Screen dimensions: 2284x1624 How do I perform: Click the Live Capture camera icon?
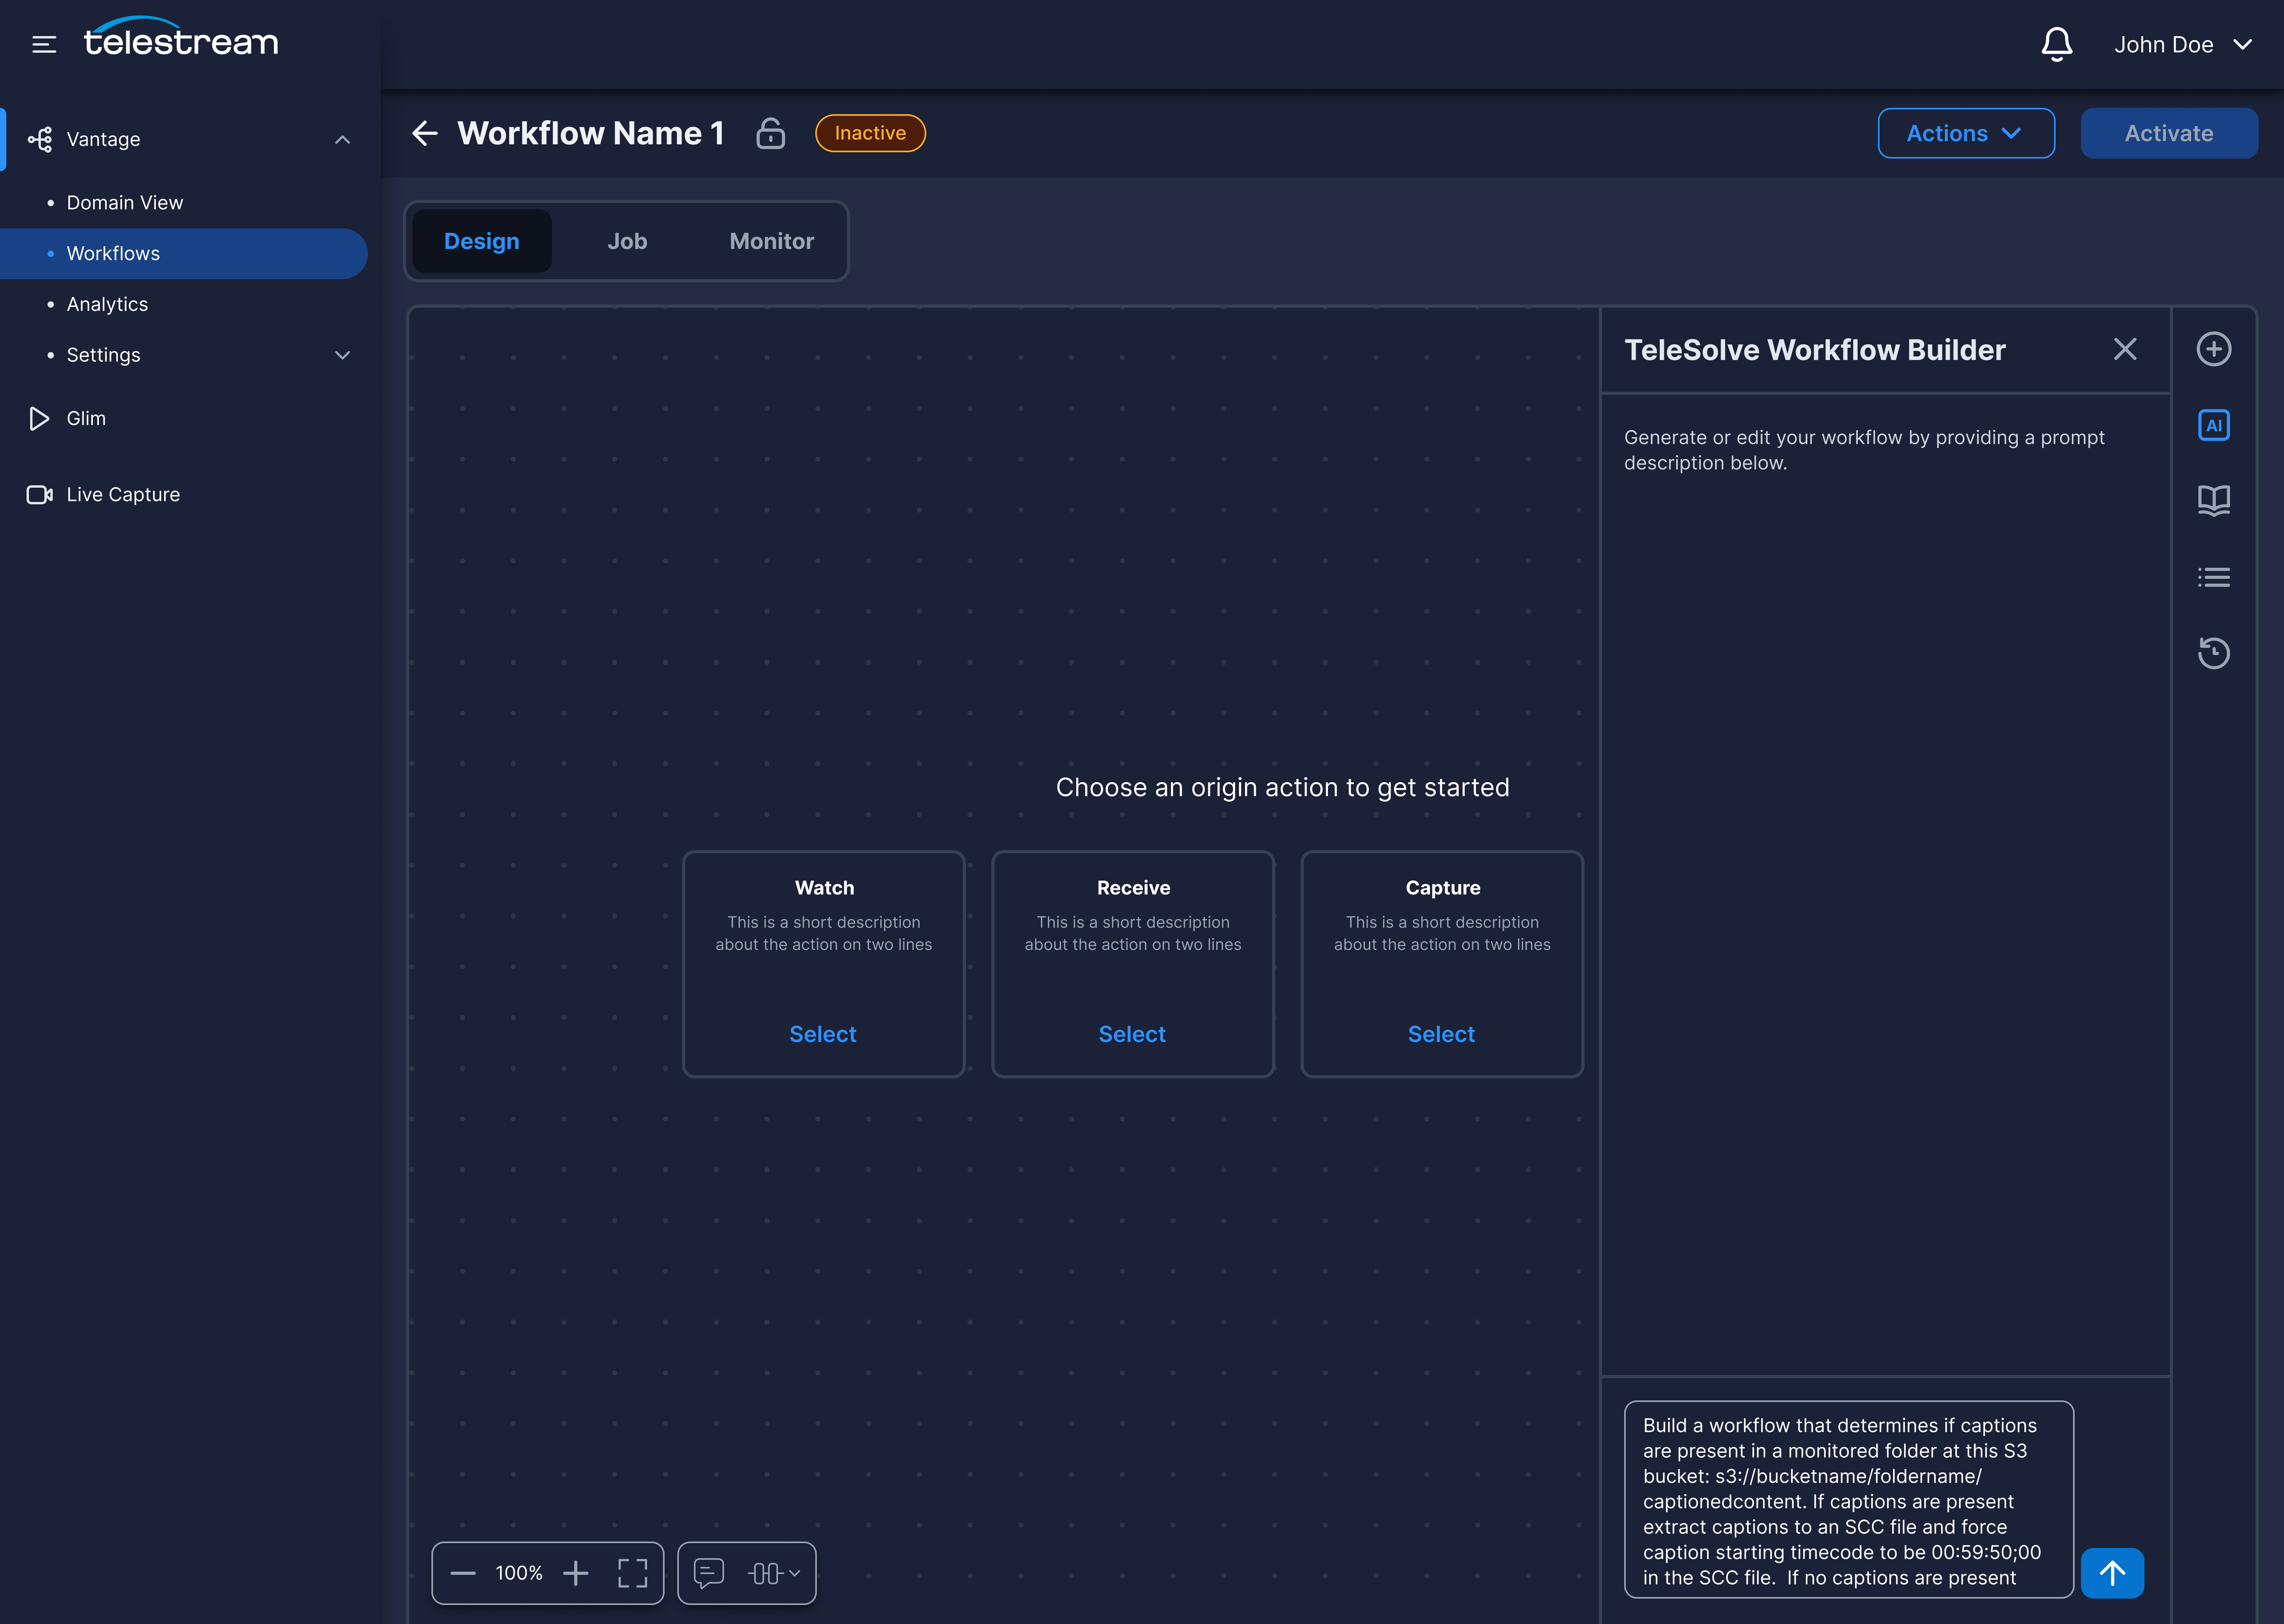click(40, 494)
